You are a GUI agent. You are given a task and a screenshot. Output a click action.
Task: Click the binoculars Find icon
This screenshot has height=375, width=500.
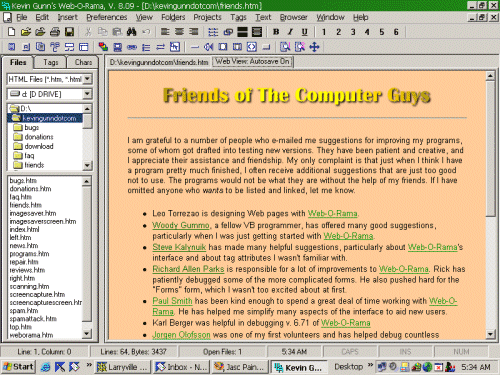(x=132, y=32)
